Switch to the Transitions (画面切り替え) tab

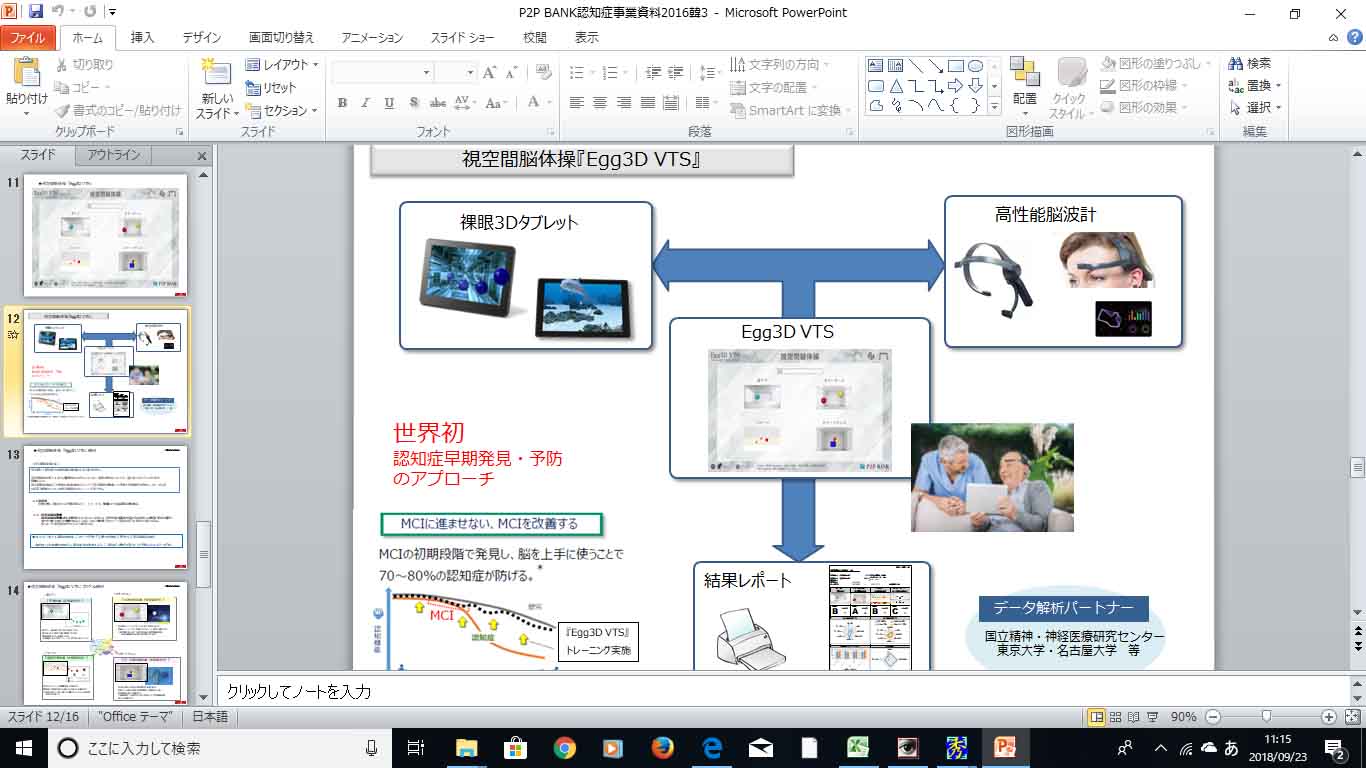(282, 38)
